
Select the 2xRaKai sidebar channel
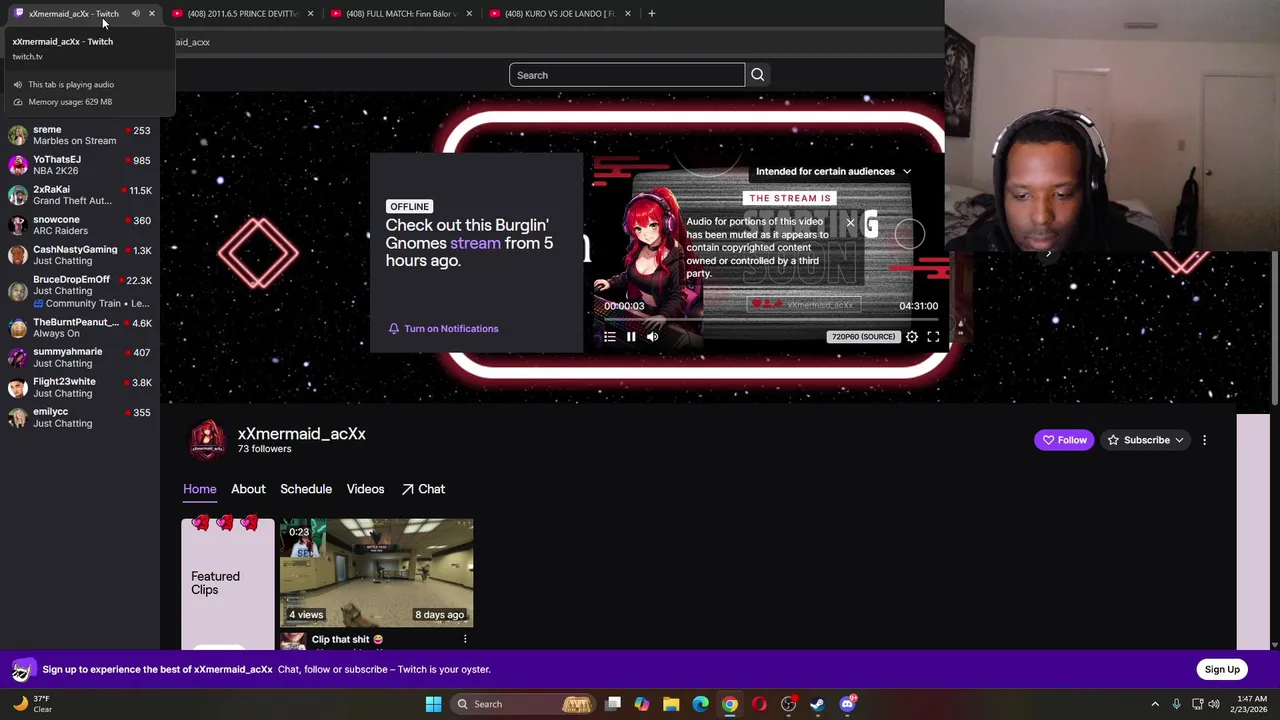[x=80, y=195]
